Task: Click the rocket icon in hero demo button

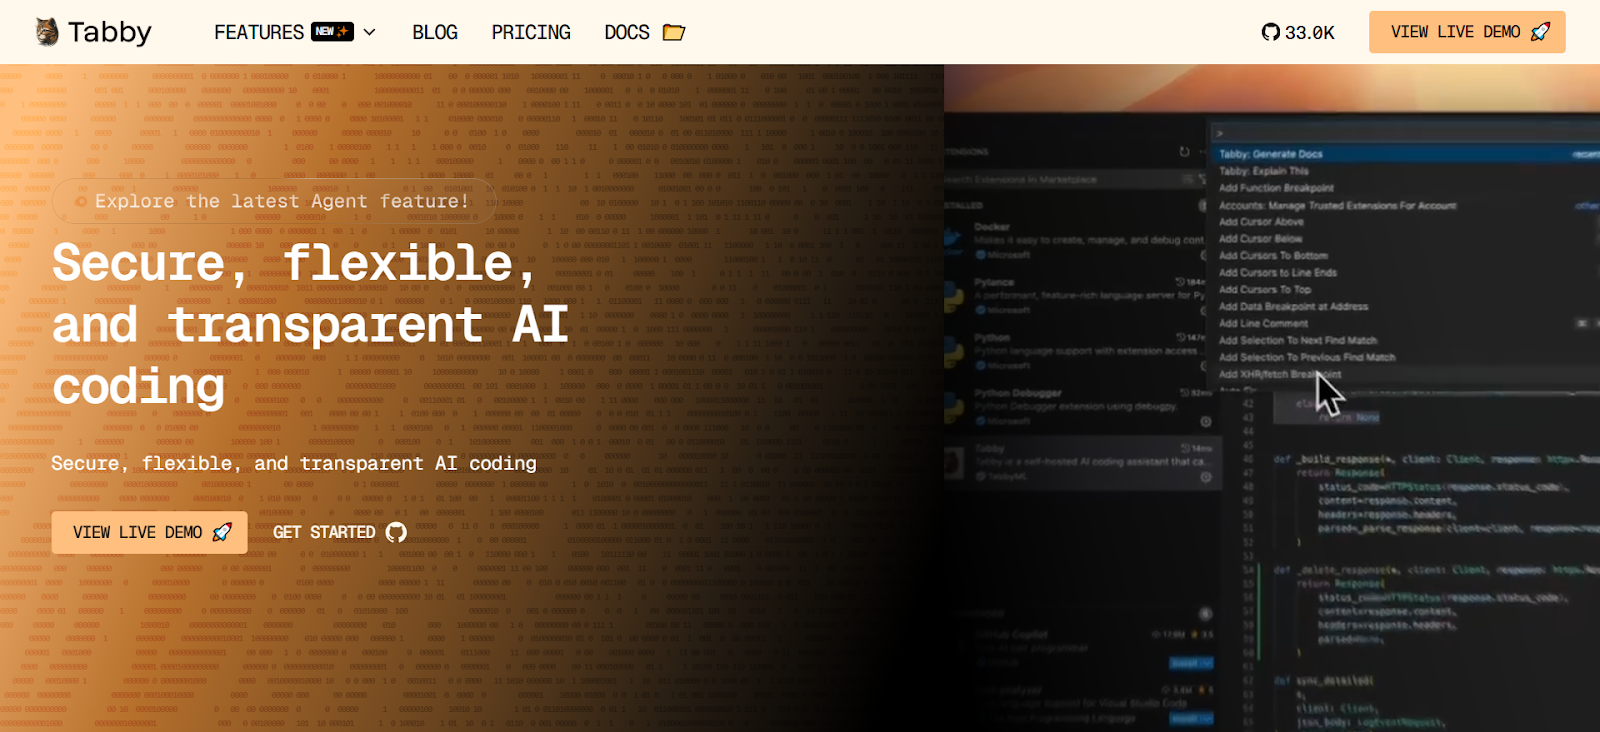Action: [222, 532]
